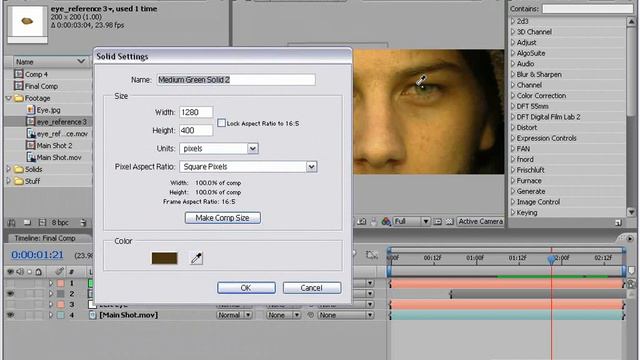Image resolution: width=640 pixels, height=360 pixels.
Task: Click the blue current time indicator
Action: [551, 259]
